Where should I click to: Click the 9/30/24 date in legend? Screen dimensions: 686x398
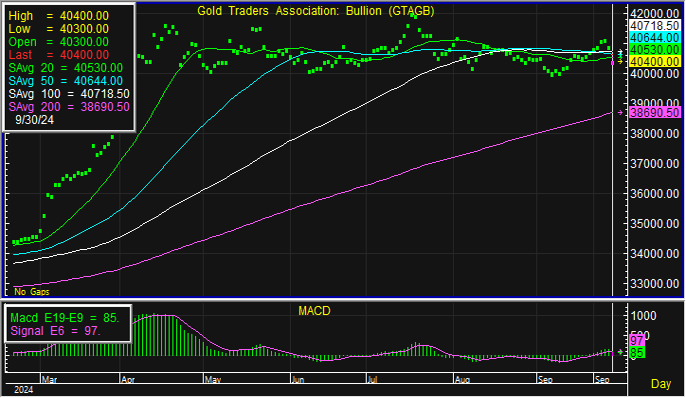[35, 120]
